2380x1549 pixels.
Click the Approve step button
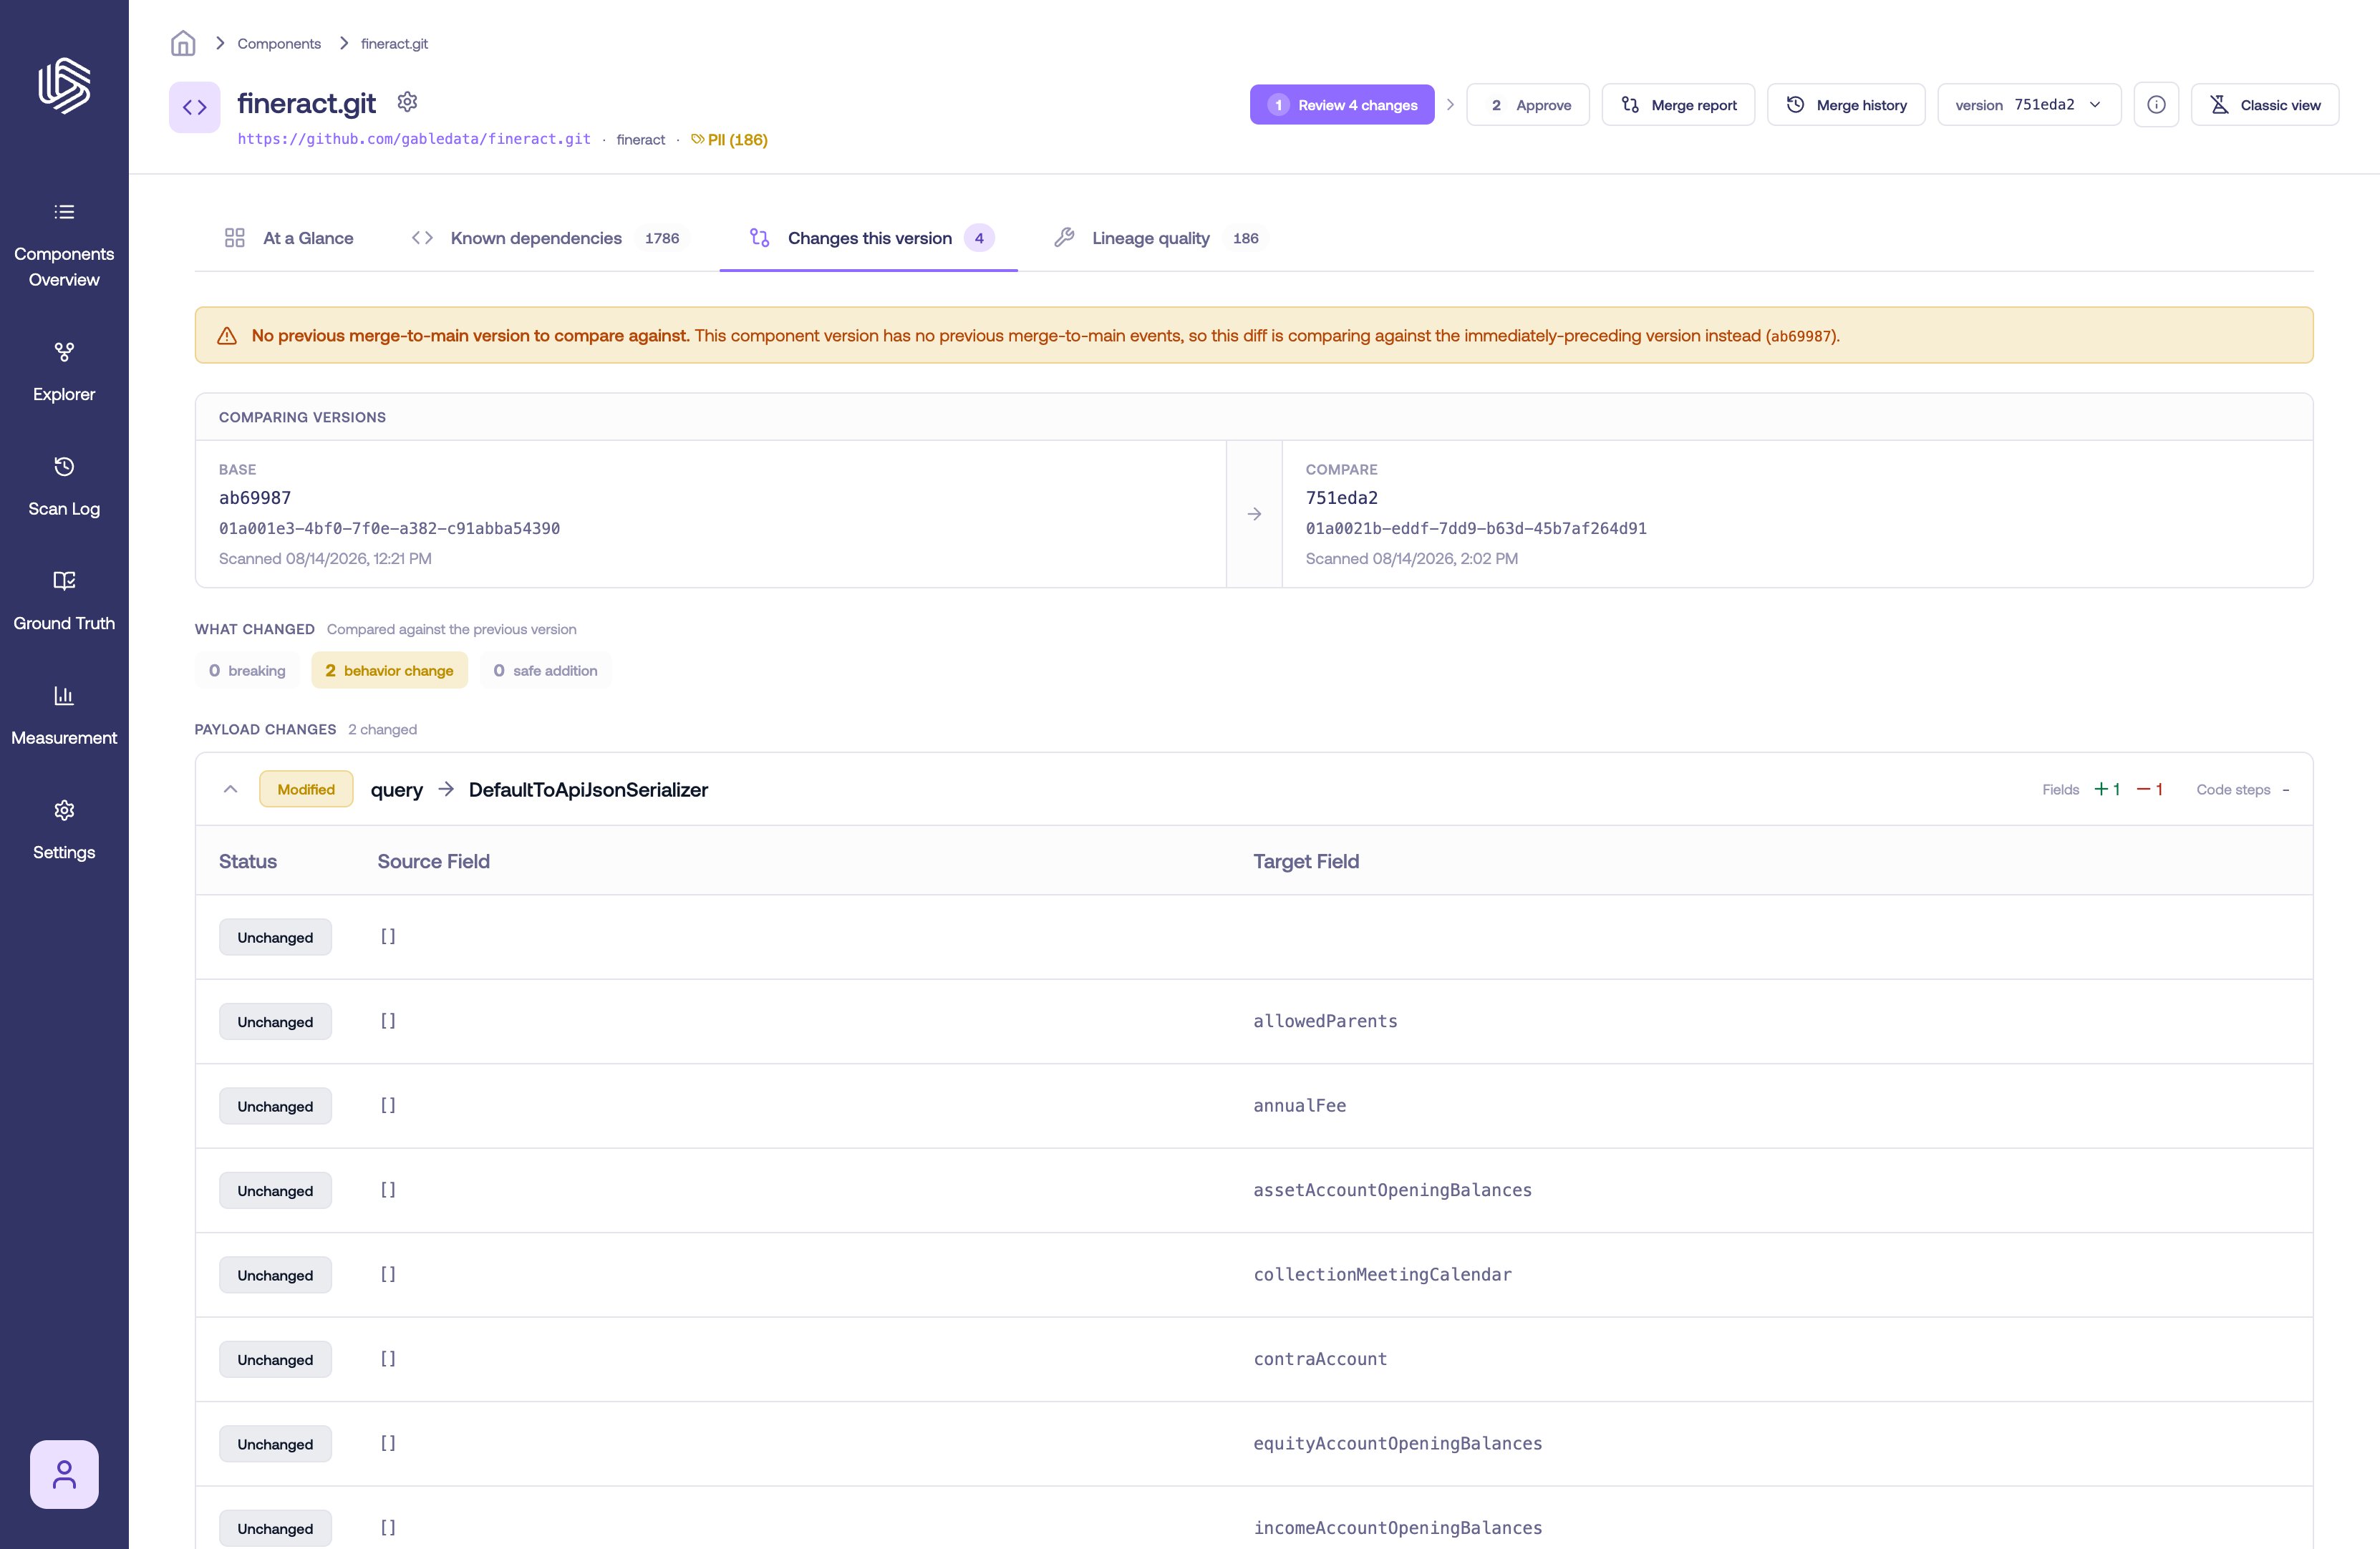point(1528,105)
